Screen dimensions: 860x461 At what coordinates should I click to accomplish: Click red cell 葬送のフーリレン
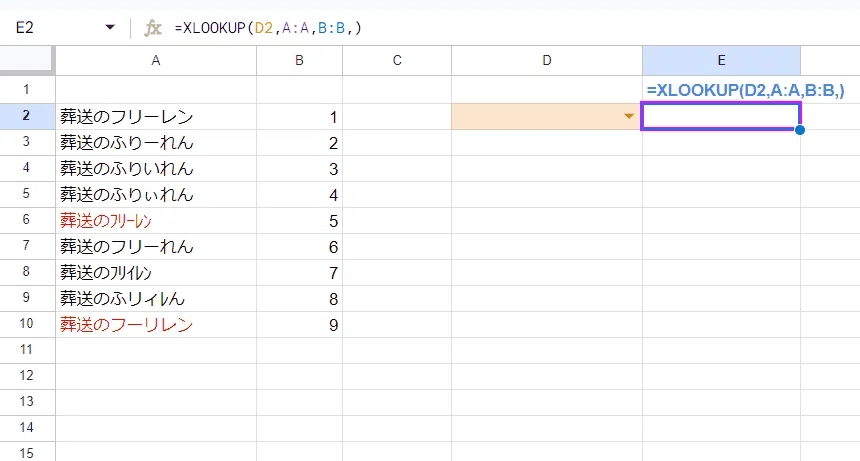[x=156, y=325]
